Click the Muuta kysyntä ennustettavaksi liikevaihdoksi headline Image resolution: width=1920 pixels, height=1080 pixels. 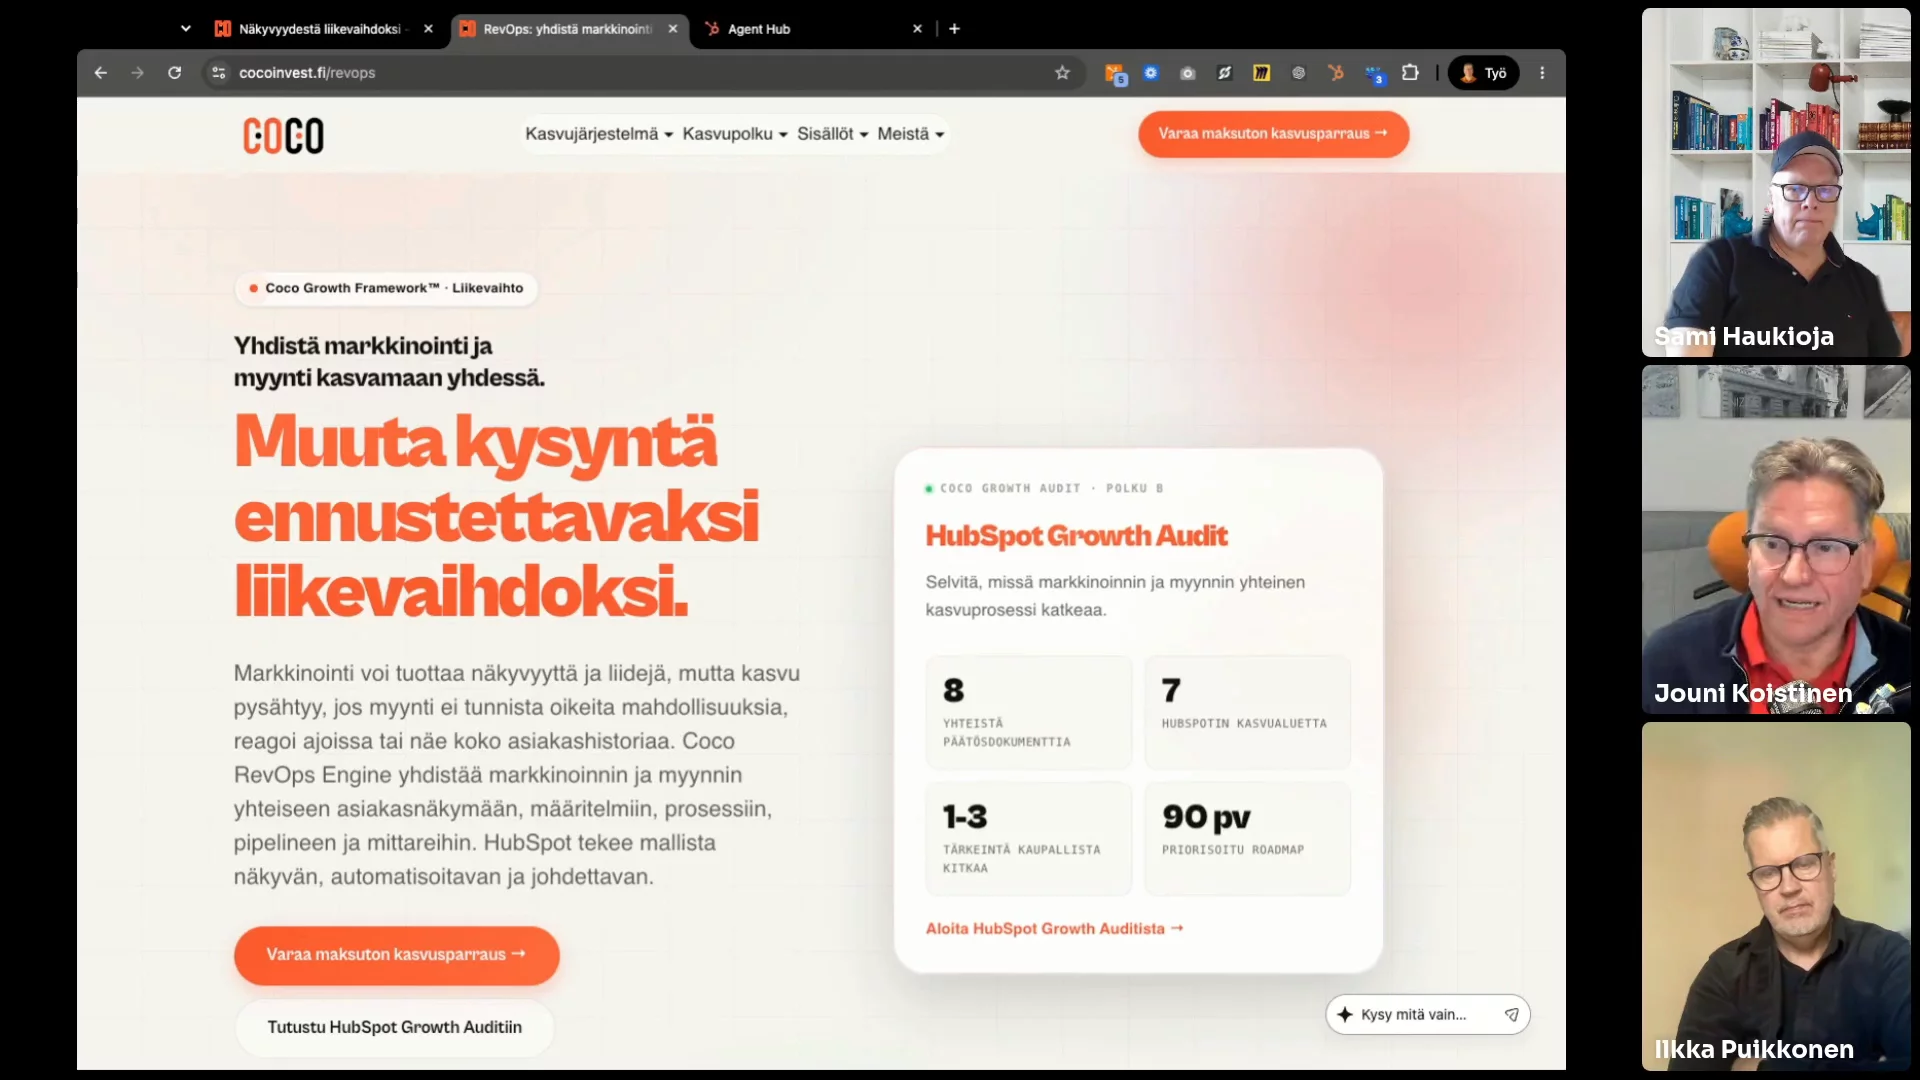(x=496, y=517)
